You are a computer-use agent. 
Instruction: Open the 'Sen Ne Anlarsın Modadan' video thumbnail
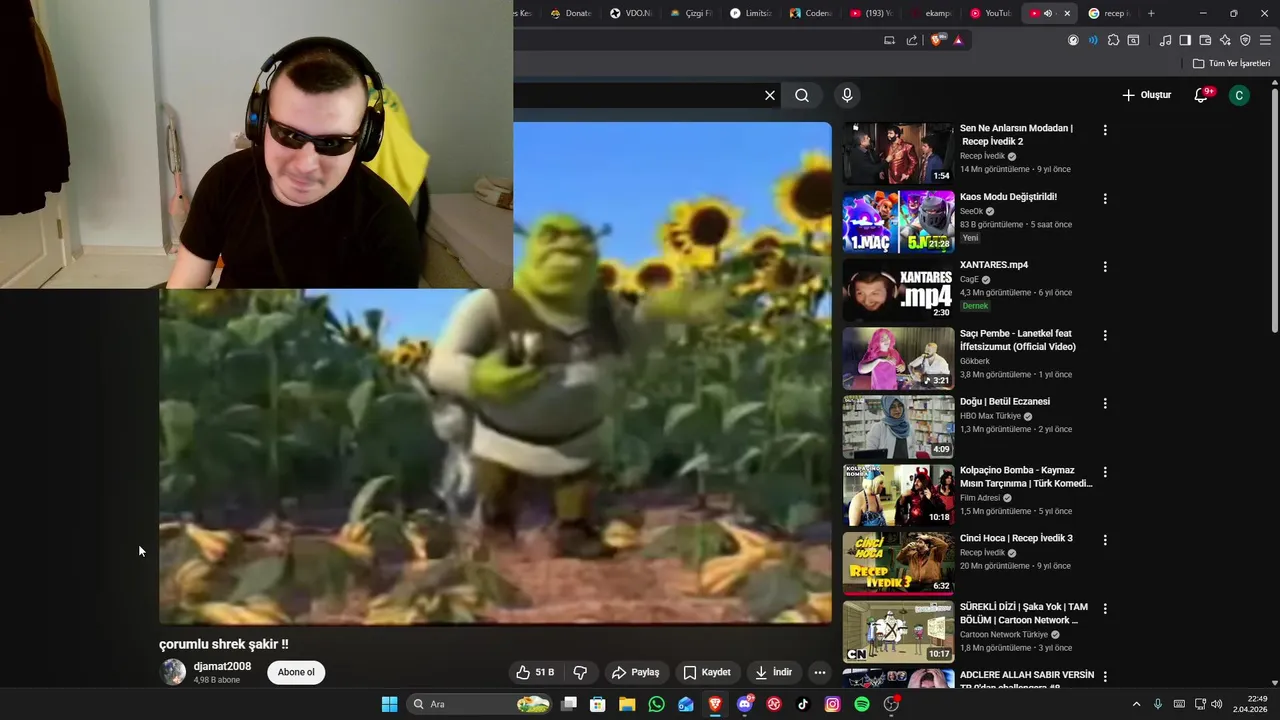[898, 153]
